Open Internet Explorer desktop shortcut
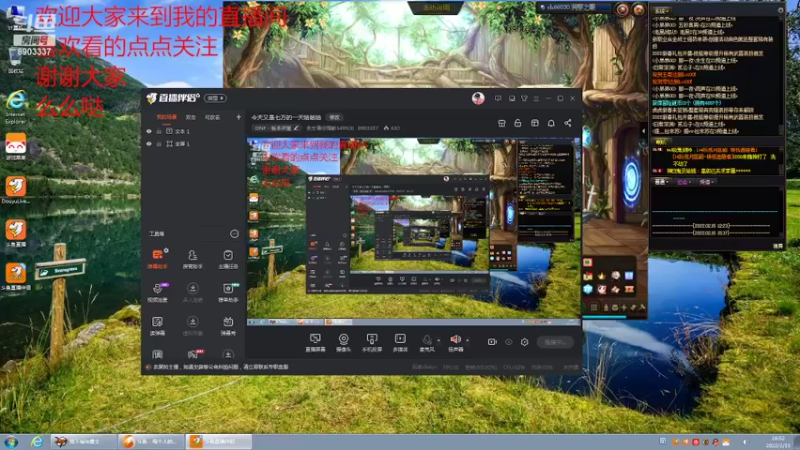Viewport: 800px width, 450px height. (16, 107)
